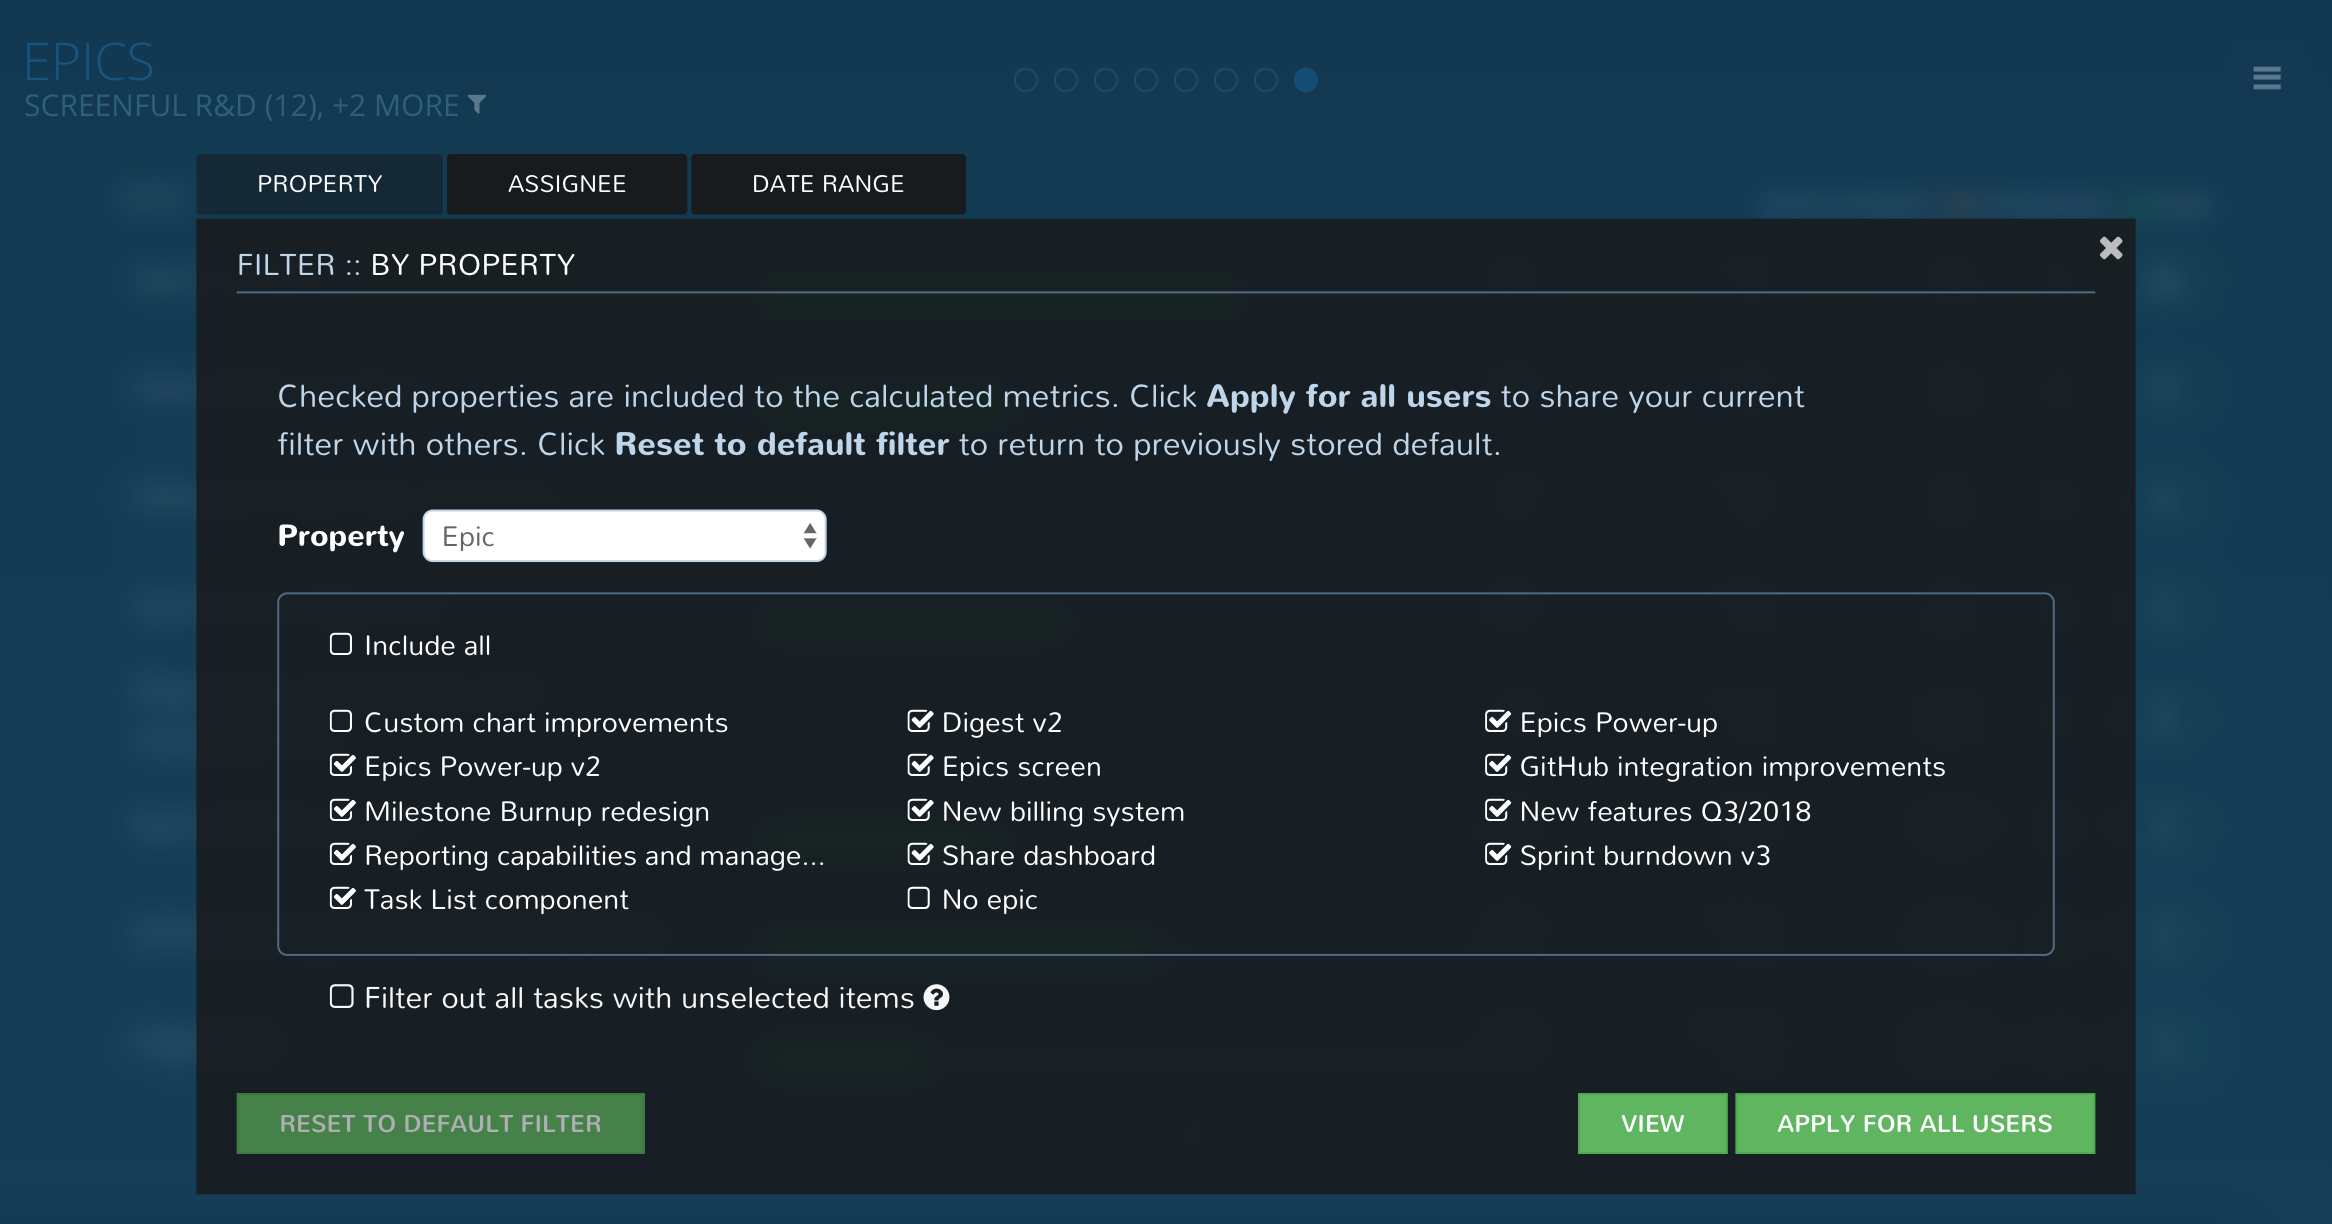Close the filter dialog with X
This screenshot has width=2332, height=1224.
(x=2110, y=248)
